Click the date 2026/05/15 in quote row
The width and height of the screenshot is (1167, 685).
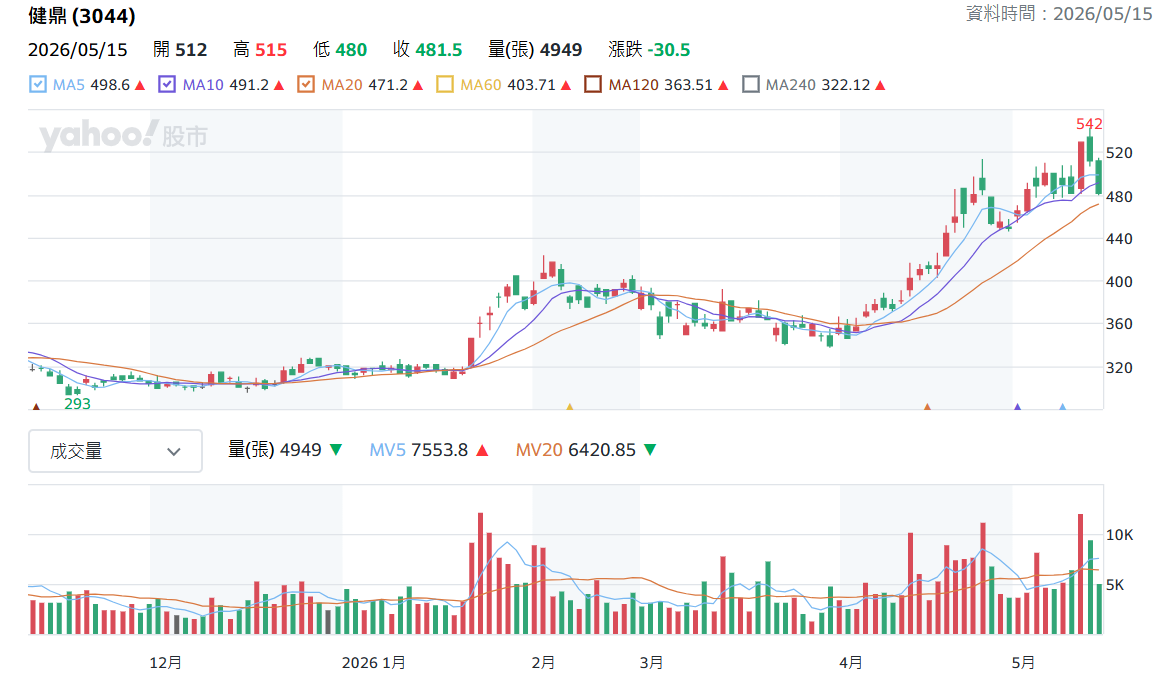[x=77, y=50]
